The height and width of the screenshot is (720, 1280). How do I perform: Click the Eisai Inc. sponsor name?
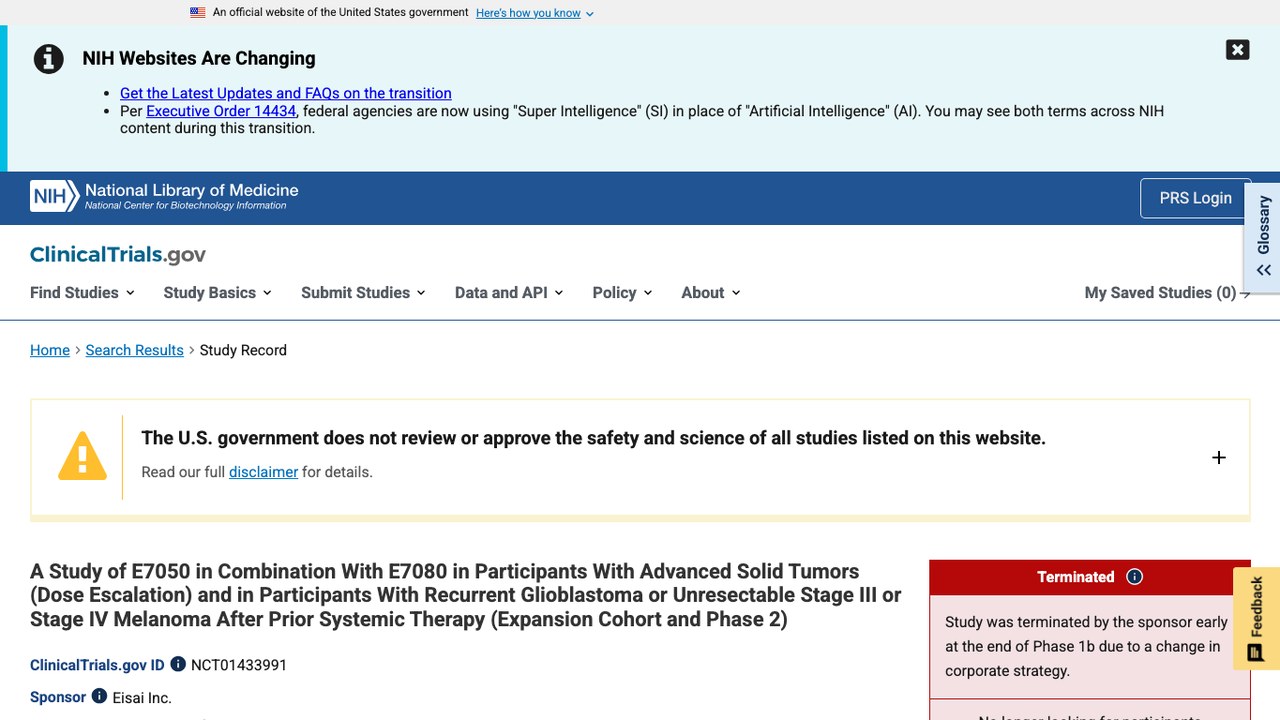tap(142, 698)
